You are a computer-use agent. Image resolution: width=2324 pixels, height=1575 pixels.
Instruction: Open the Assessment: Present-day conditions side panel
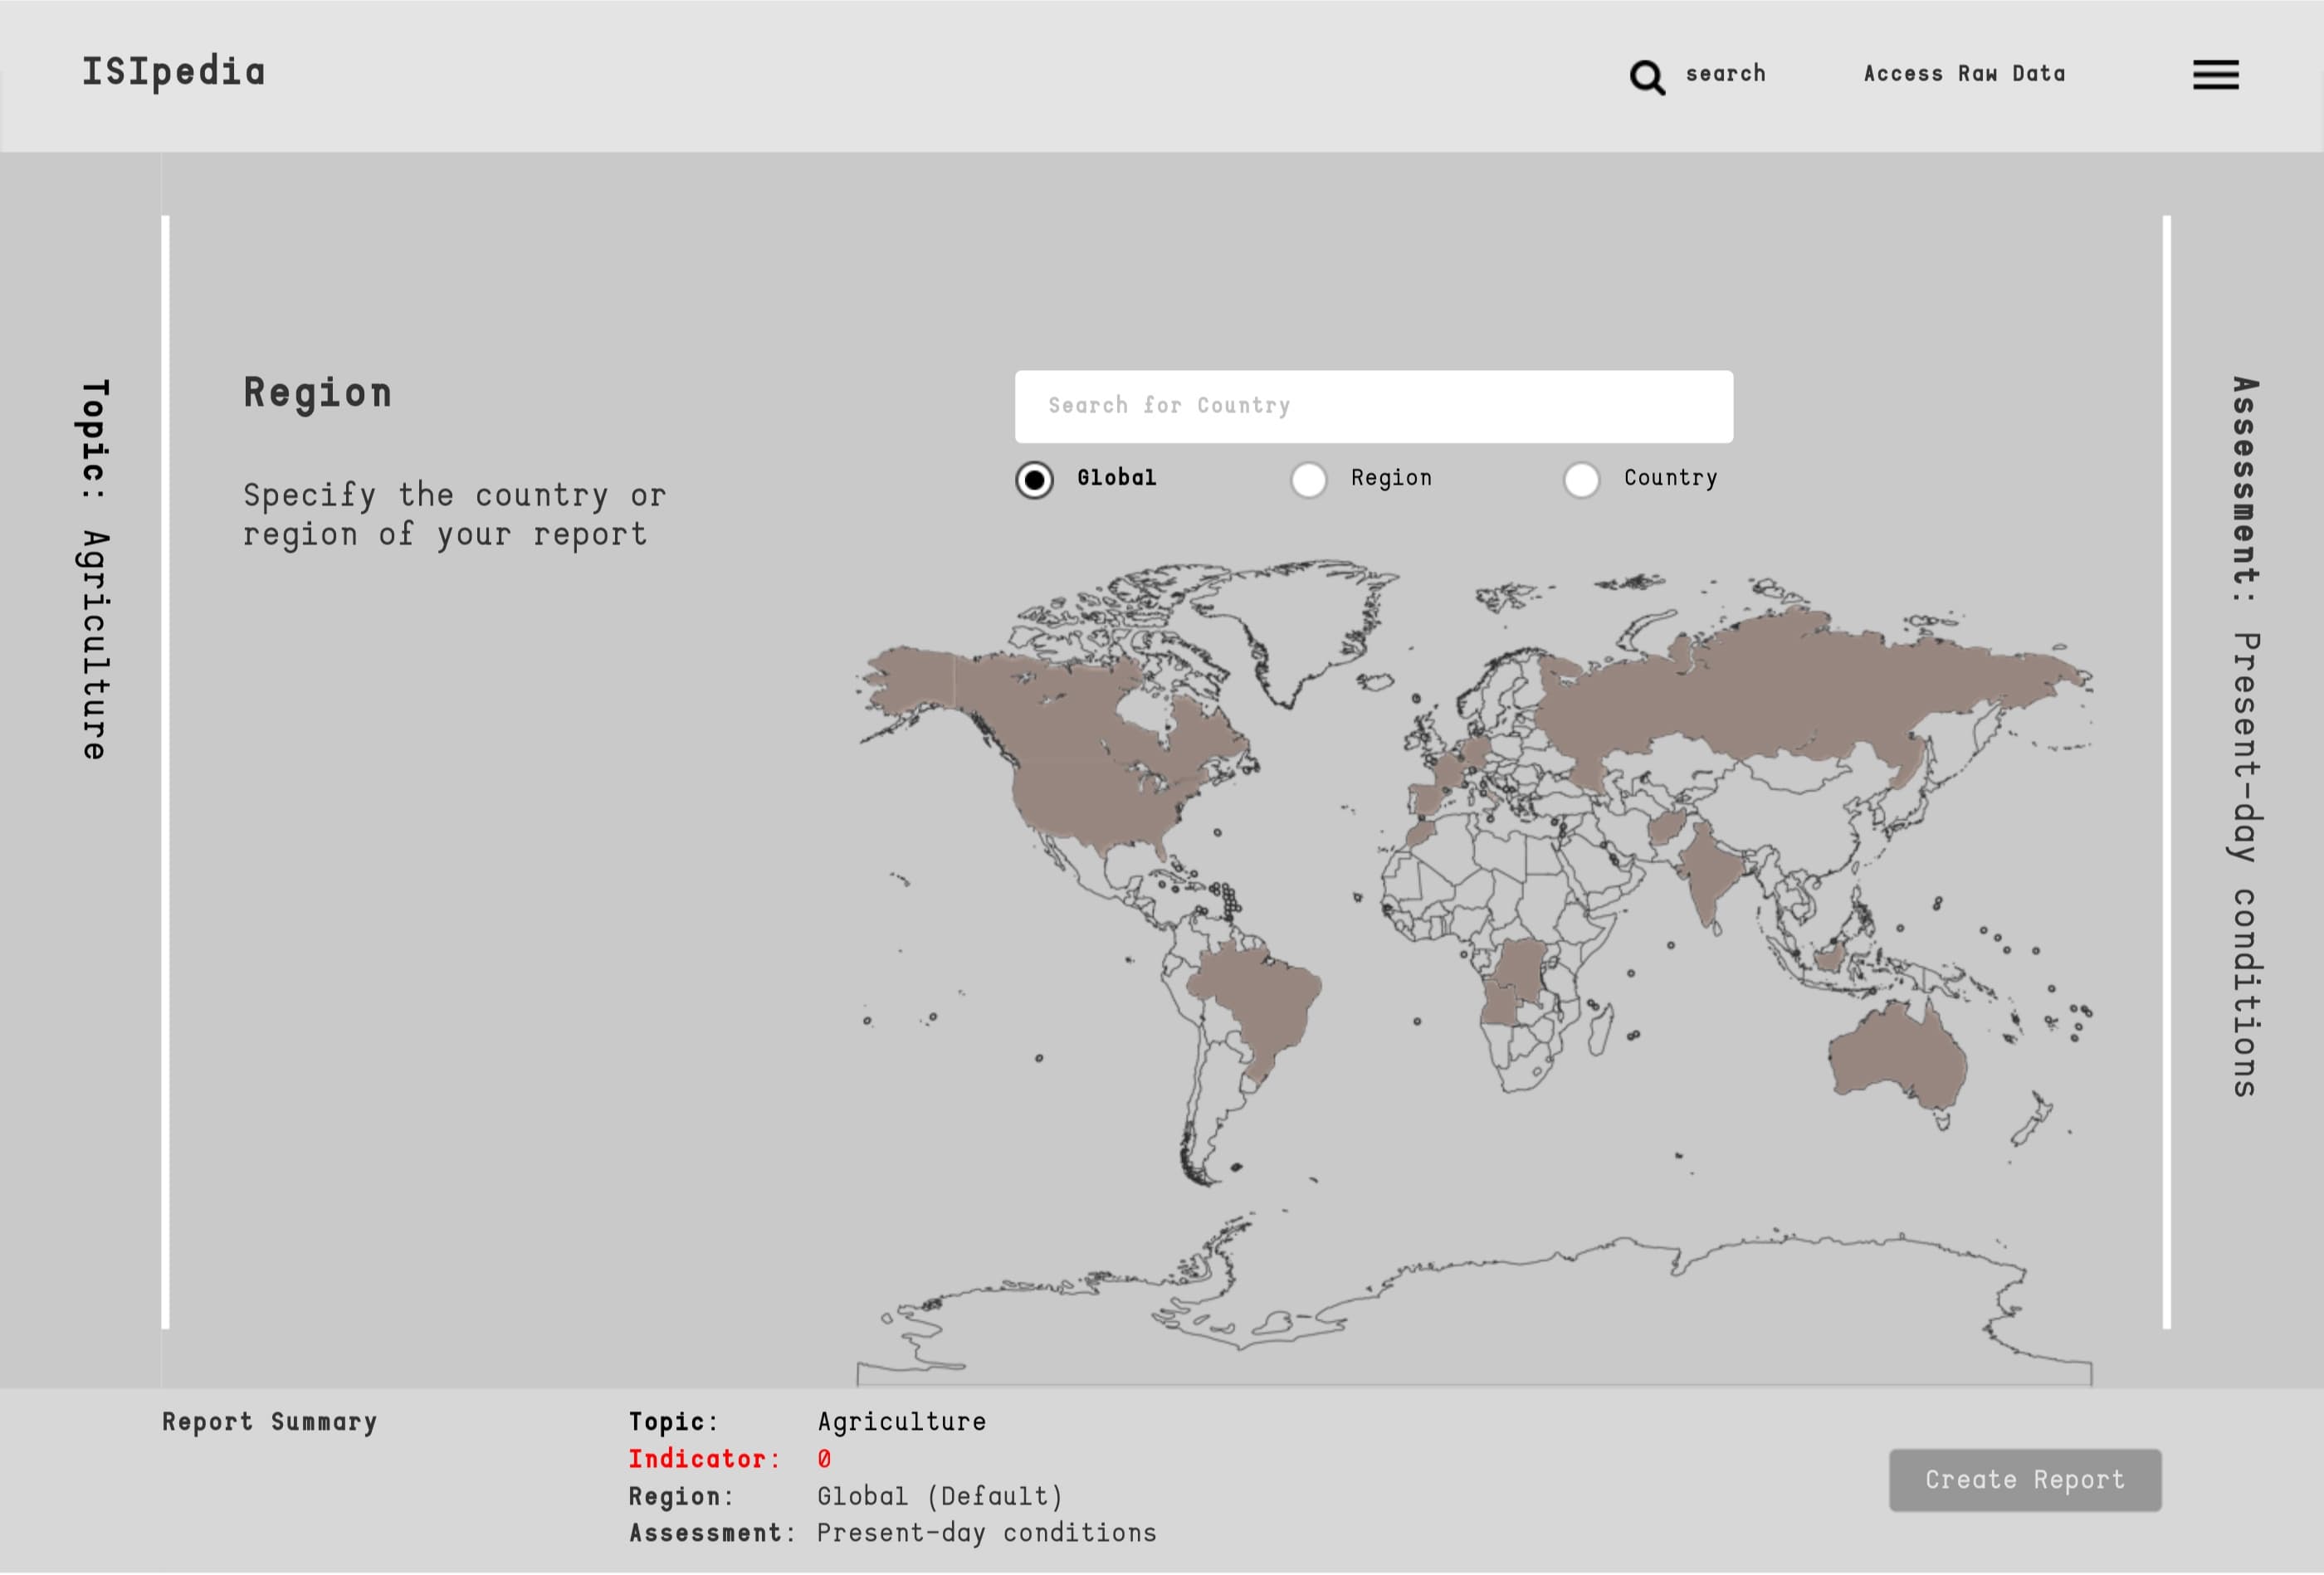[2244, 737]
